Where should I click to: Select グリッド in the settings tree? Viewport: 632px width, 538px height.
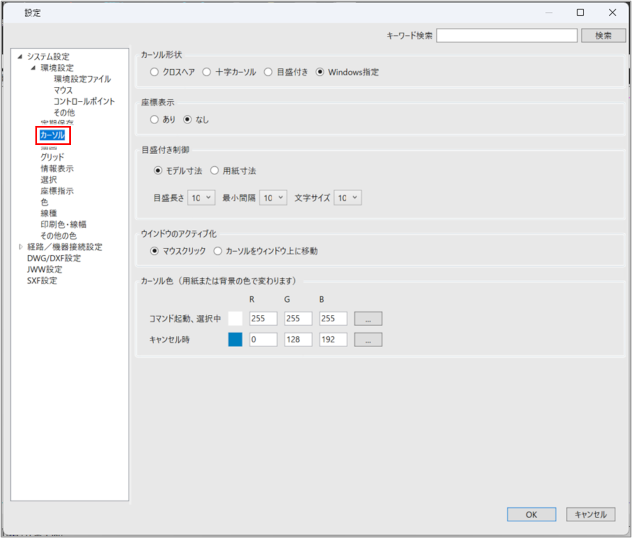point(52,158)
